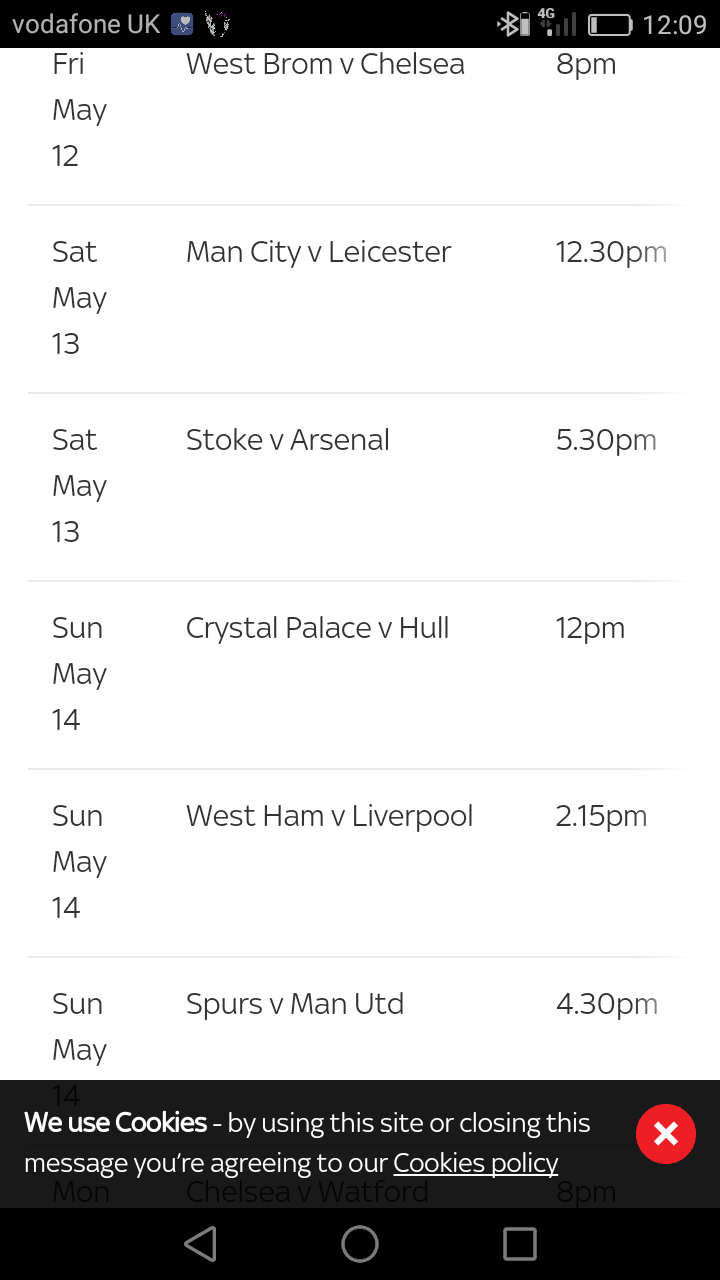Tap the battery indicator icon
This screenshot has height=1280, width=720.
609,24
